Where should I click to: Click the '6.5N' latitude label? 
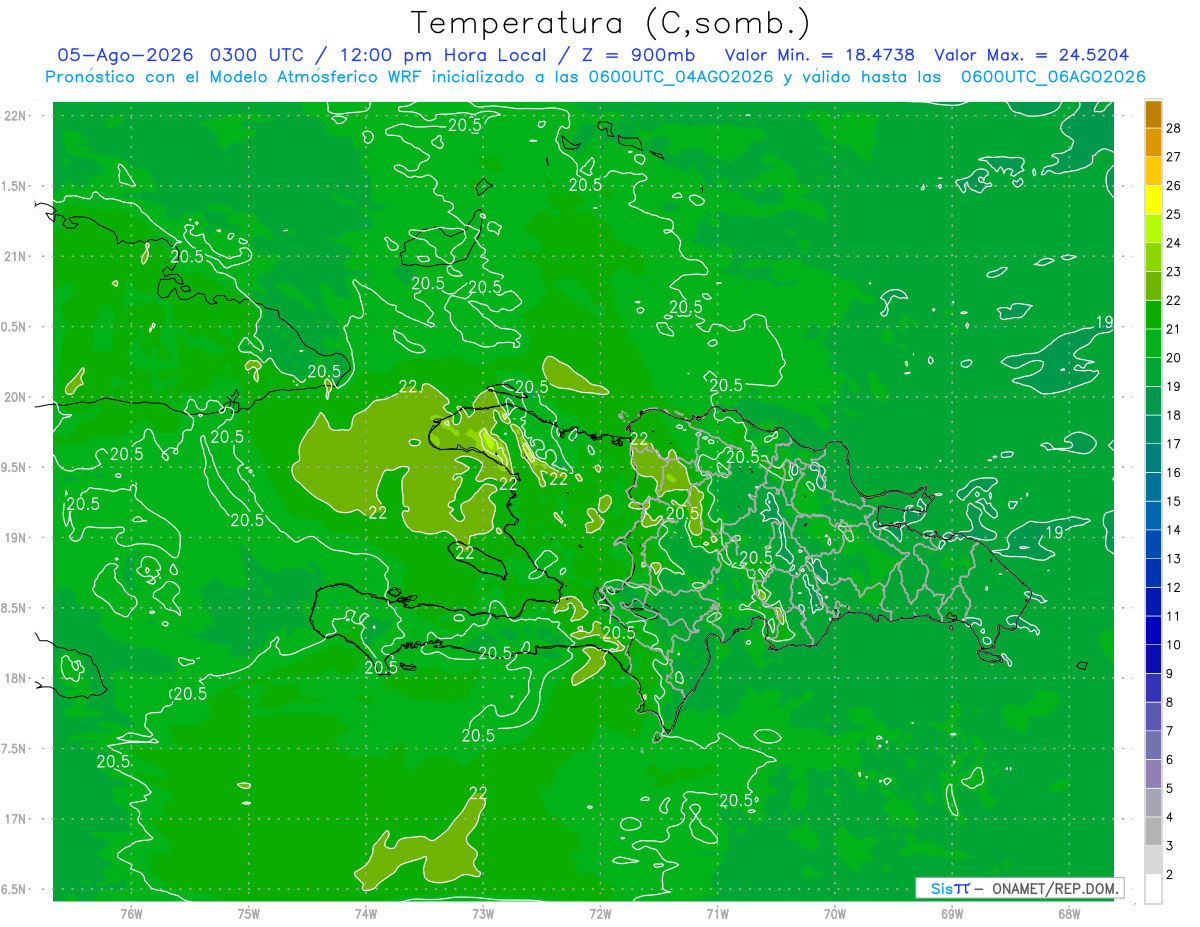pos(13,890)
